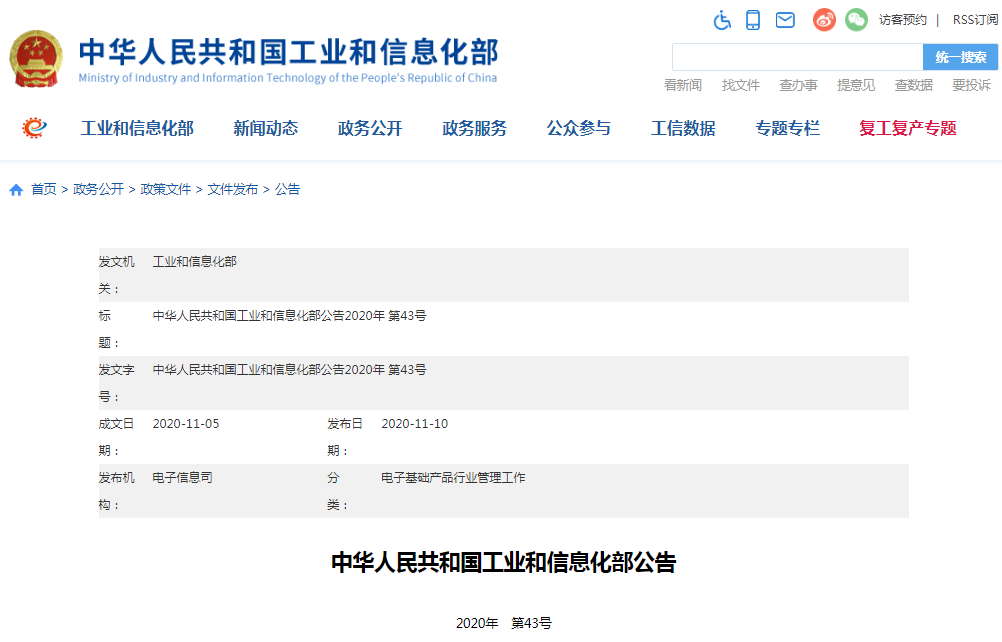Viewport: 1002px width, 642px height.
Task: Click the 统一搜索 search button
Action: 961,57
